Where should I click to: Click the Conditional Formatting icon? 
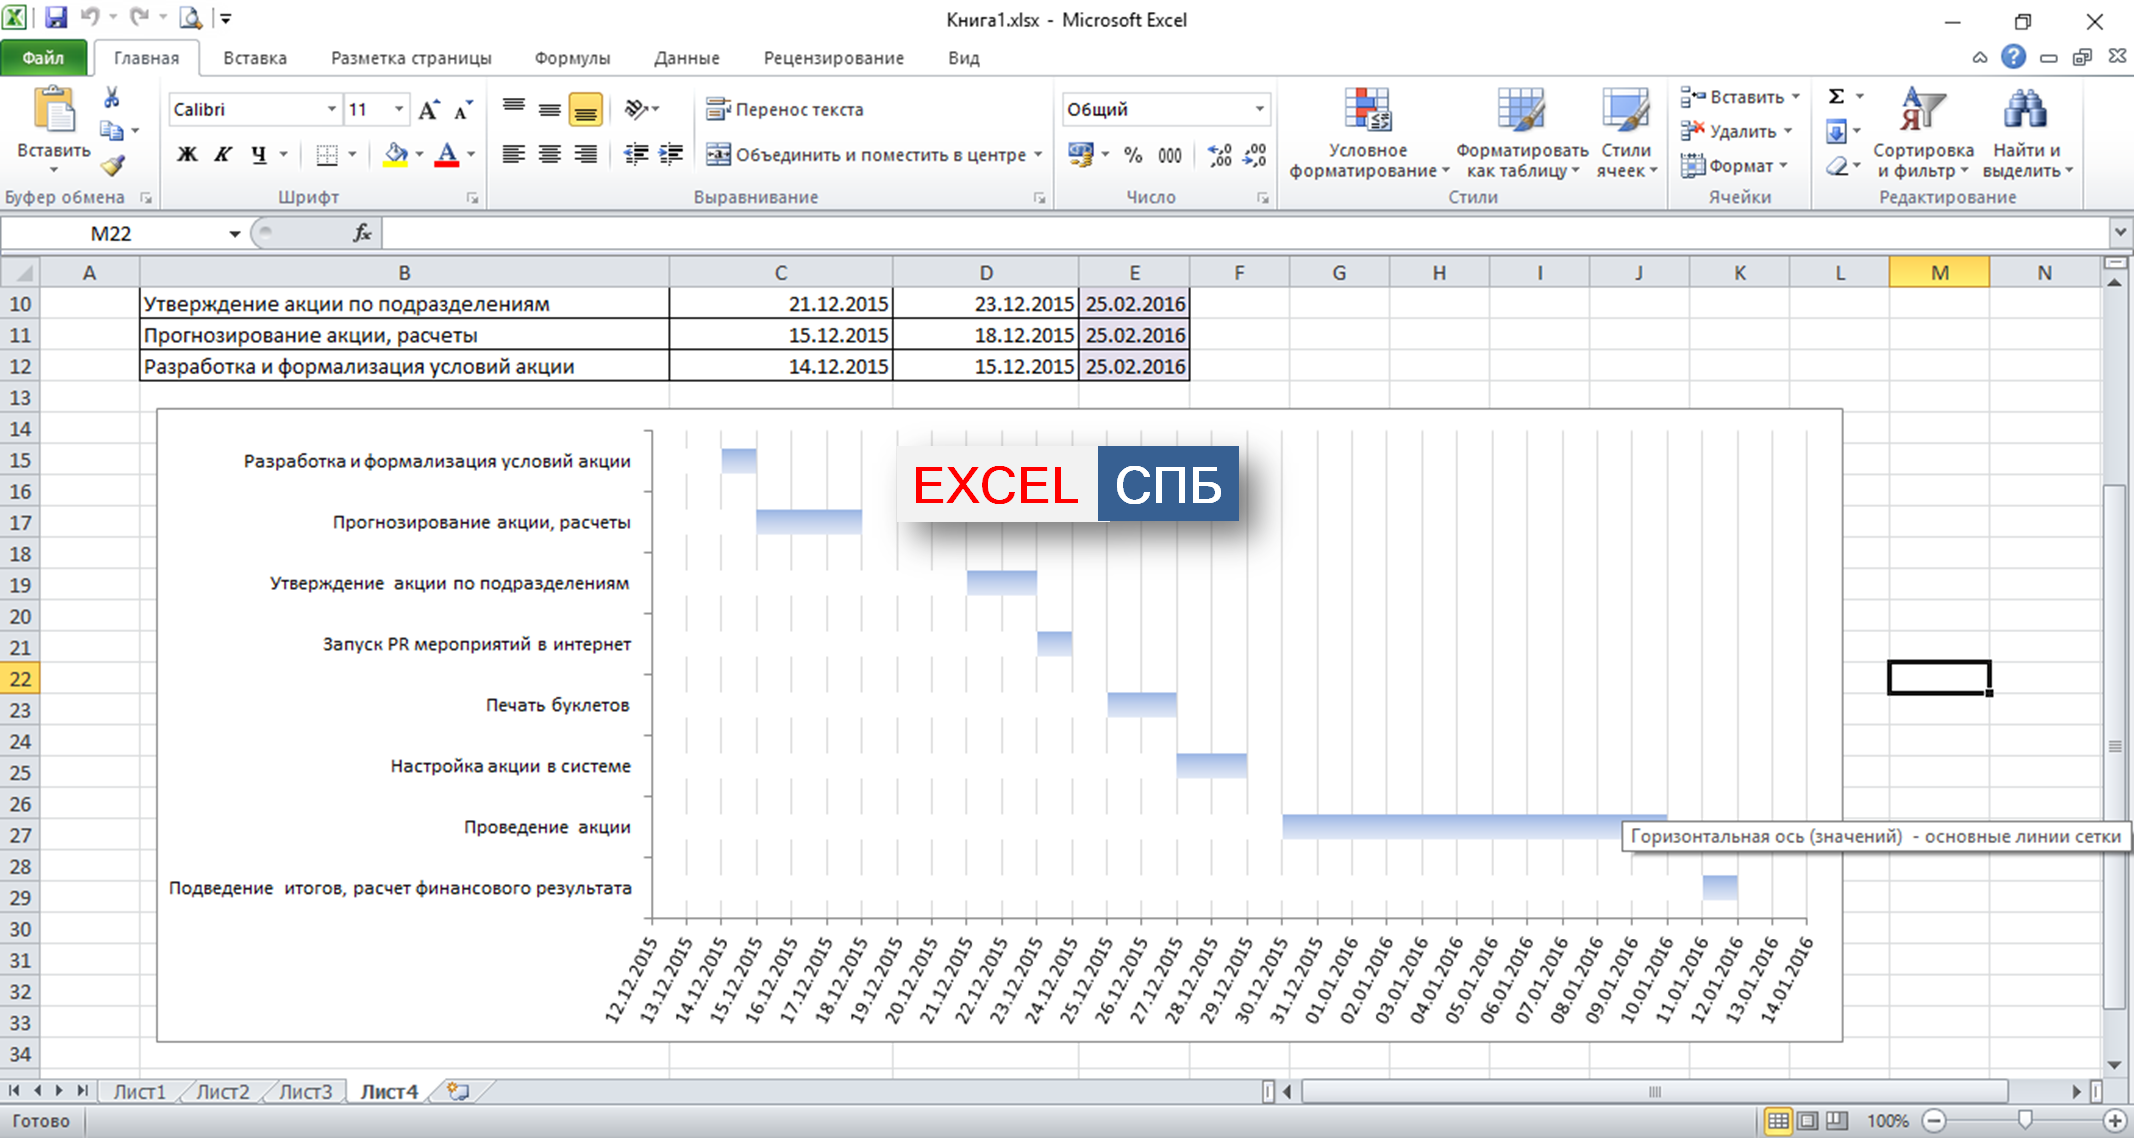click(1367, 110)
